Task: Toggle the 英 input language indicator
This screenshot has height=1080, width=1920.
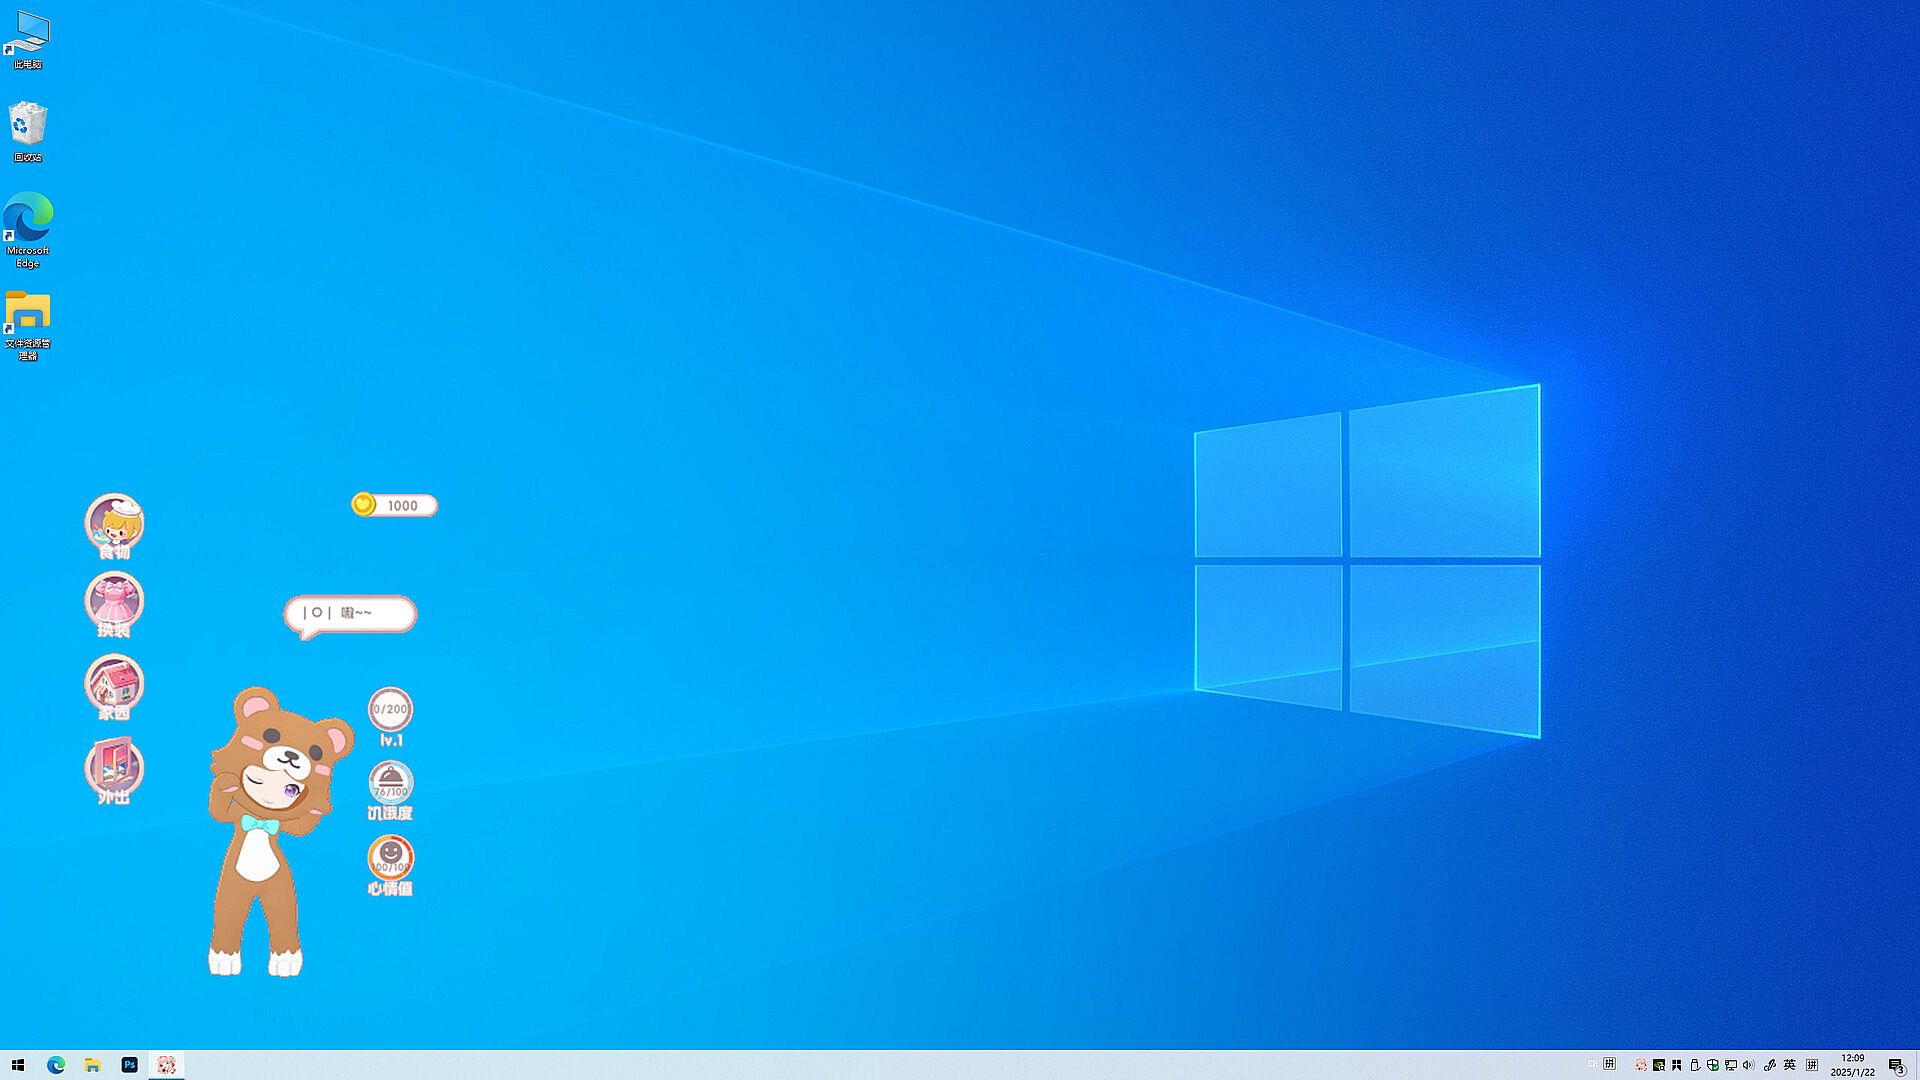Action: pos(1789,1065)
